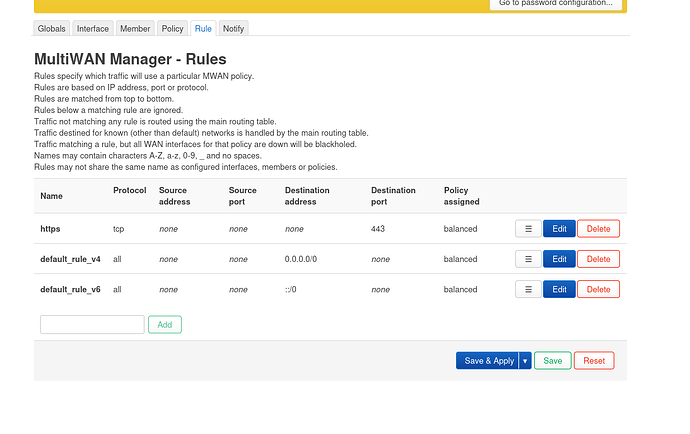Image resolution: width=690 pixels, height=434 pixels.
Task: Click the Protocol column header
Action: (130, 191)
